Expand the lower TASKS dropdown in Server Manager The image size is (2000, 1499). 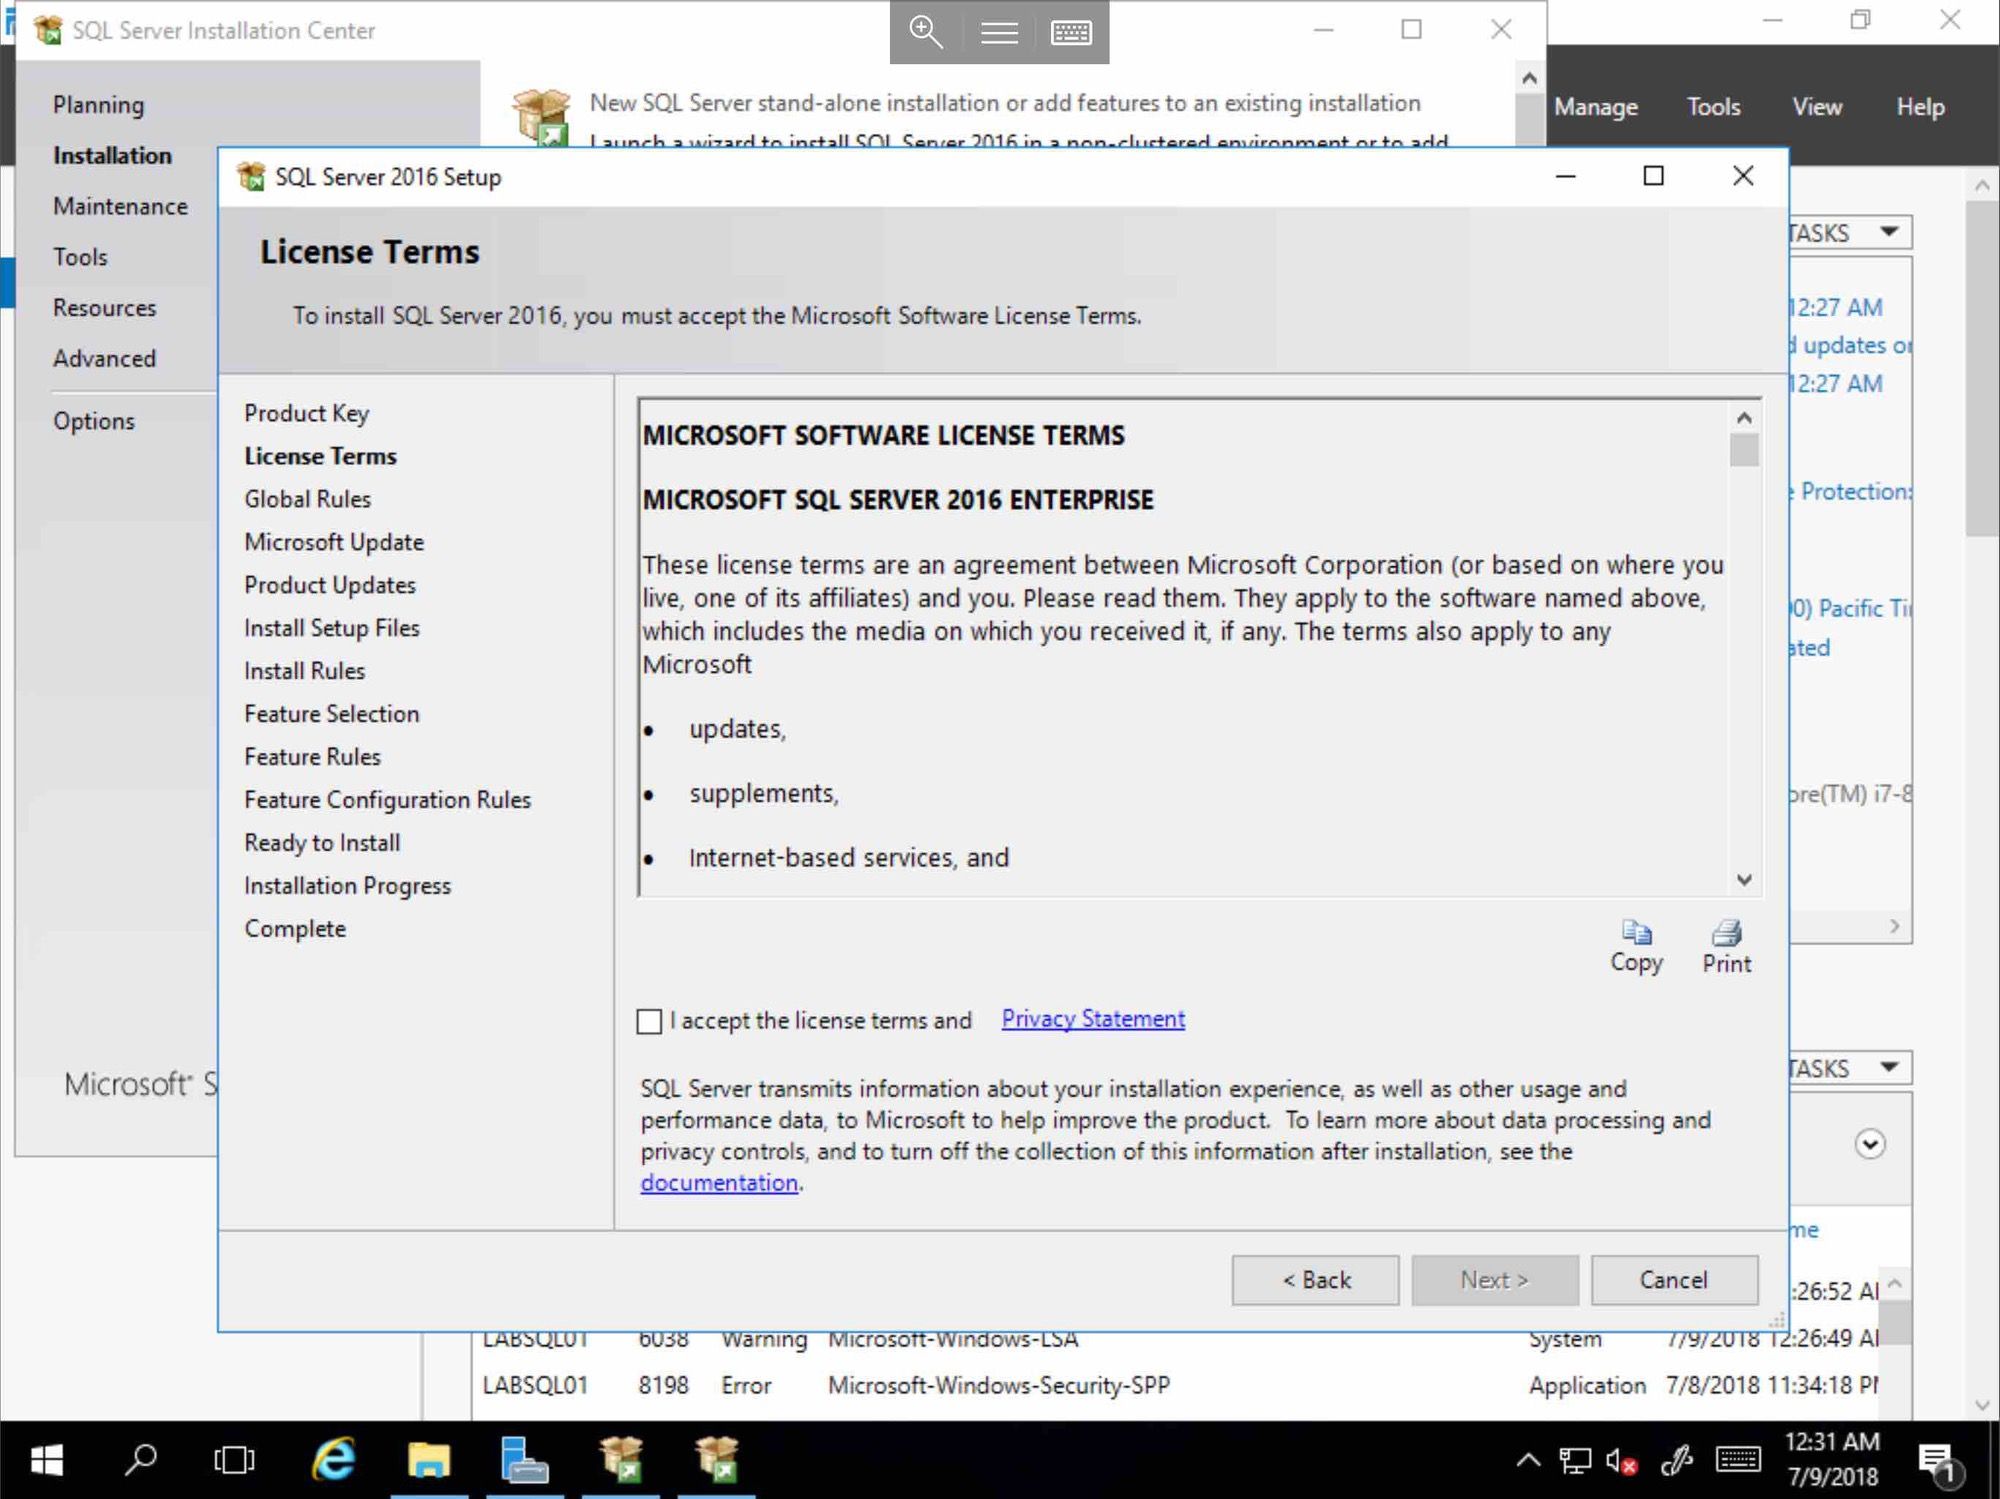pyautogui.click(x=1889, y=1067)
